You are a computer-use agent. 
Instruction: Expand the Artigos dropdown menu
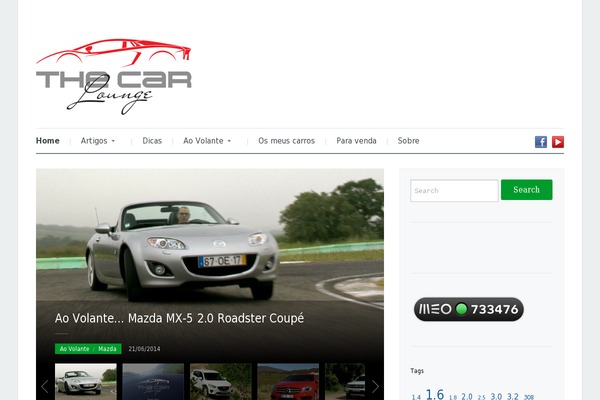click(98, 141)
